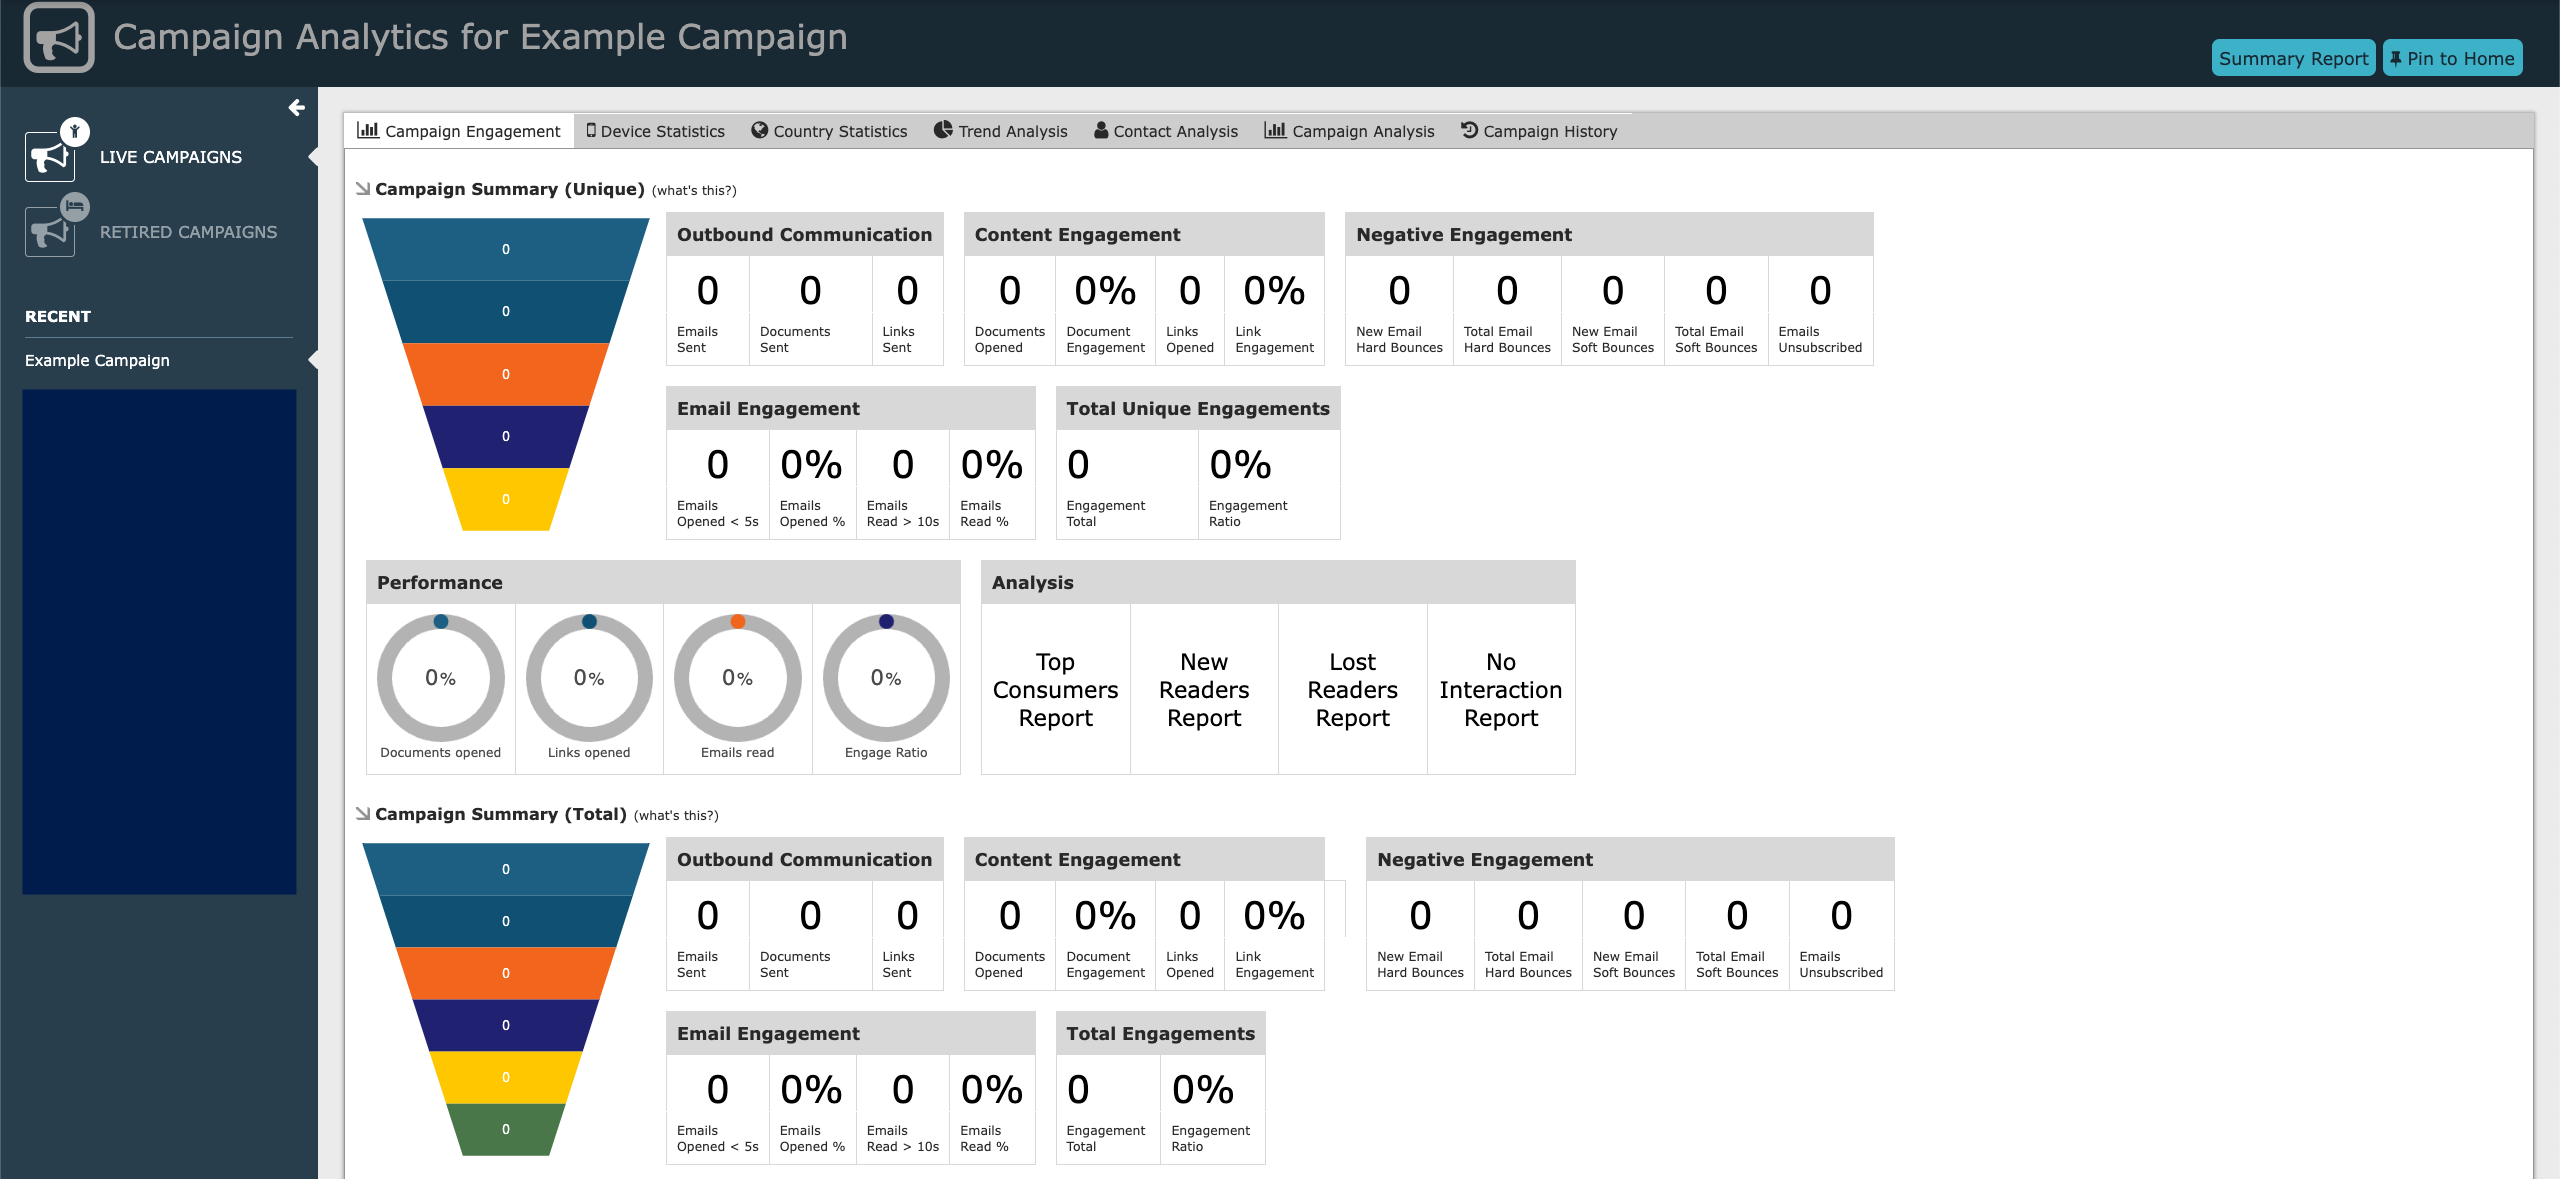
Task: Click the Contact Analysis person icon
Action: (x=1101, y=130)
